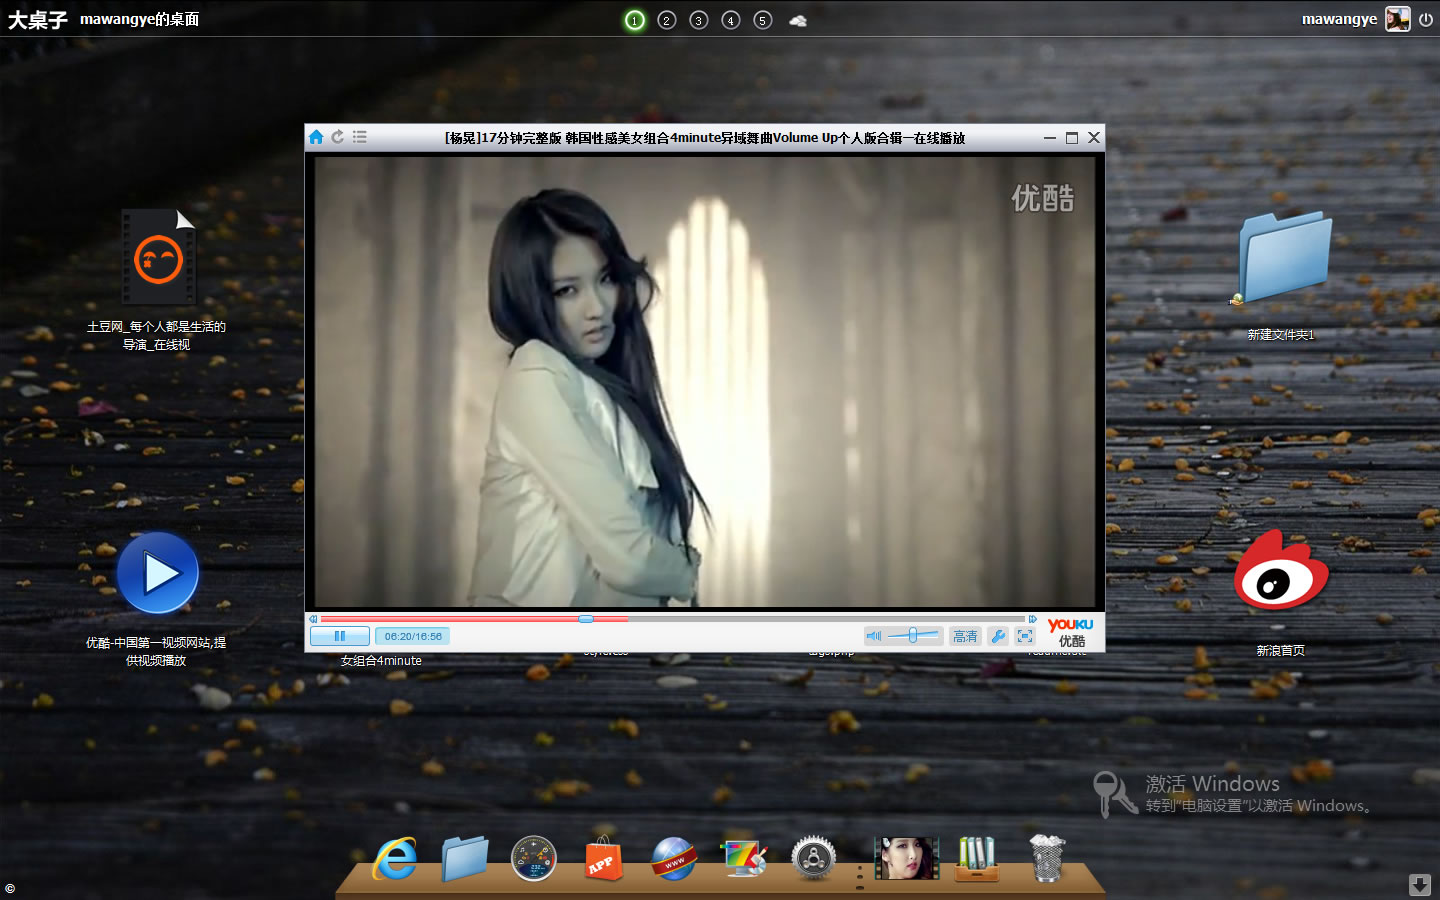Close the video player window
The height and width of the screenshot is (900, 1440).
[x=1094, y=138]
